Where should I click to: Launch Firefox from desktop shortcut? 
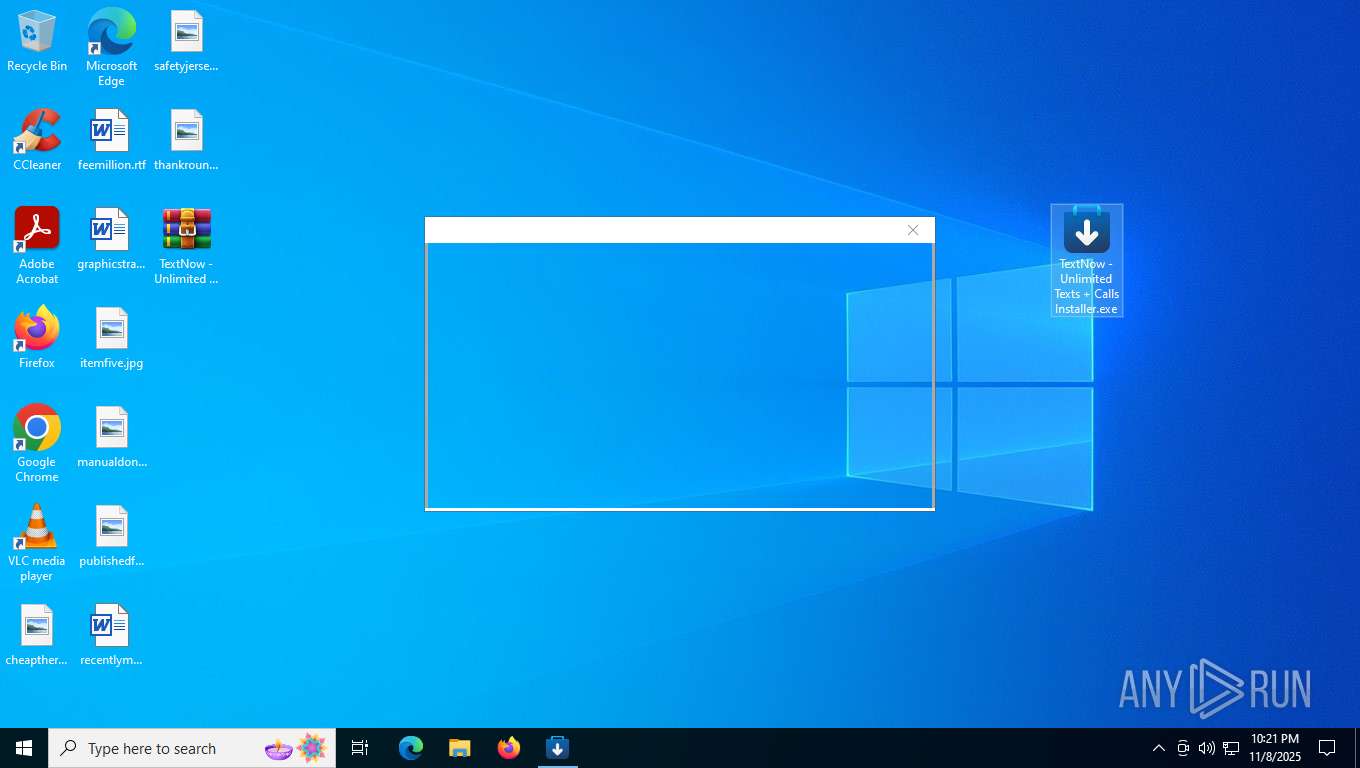37,338
